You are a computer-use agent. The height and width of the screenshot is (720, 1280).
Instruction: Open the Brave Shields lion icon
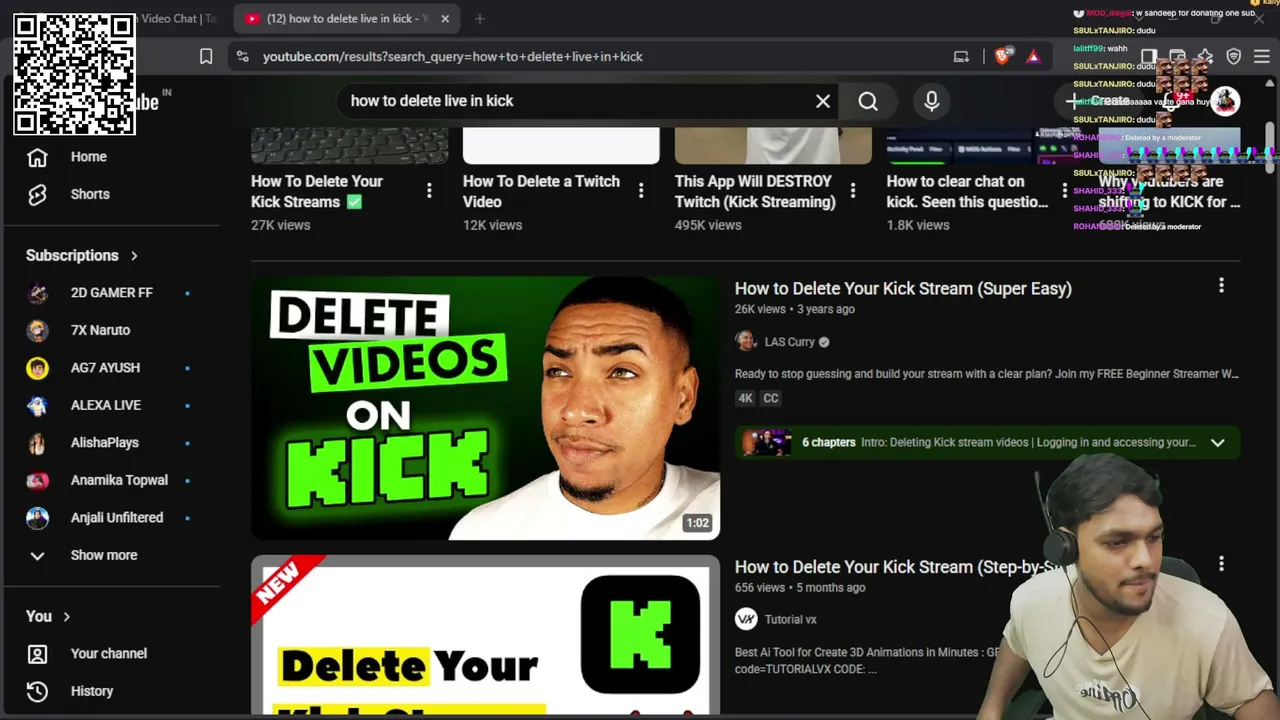[1003, 57]
